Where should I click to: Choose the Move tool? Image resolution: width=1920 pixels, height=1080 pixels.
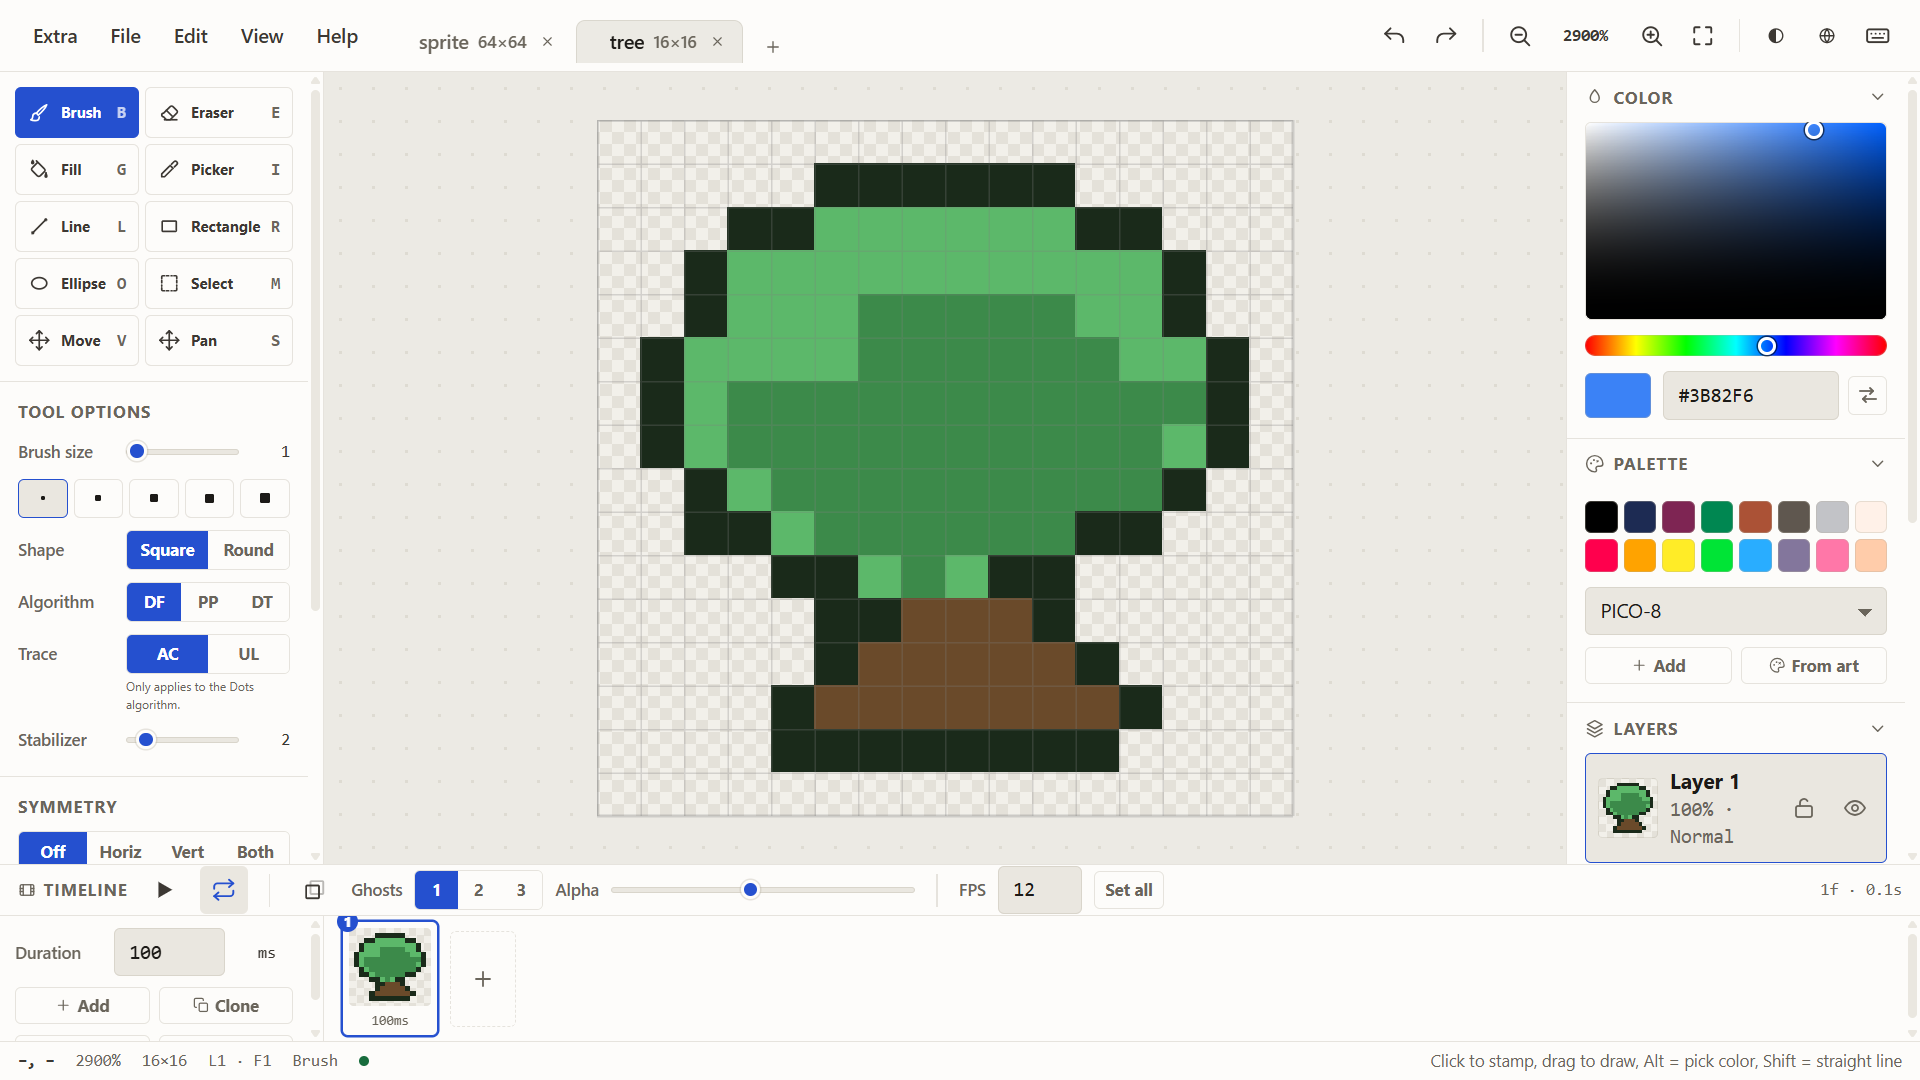pos(77,341)
